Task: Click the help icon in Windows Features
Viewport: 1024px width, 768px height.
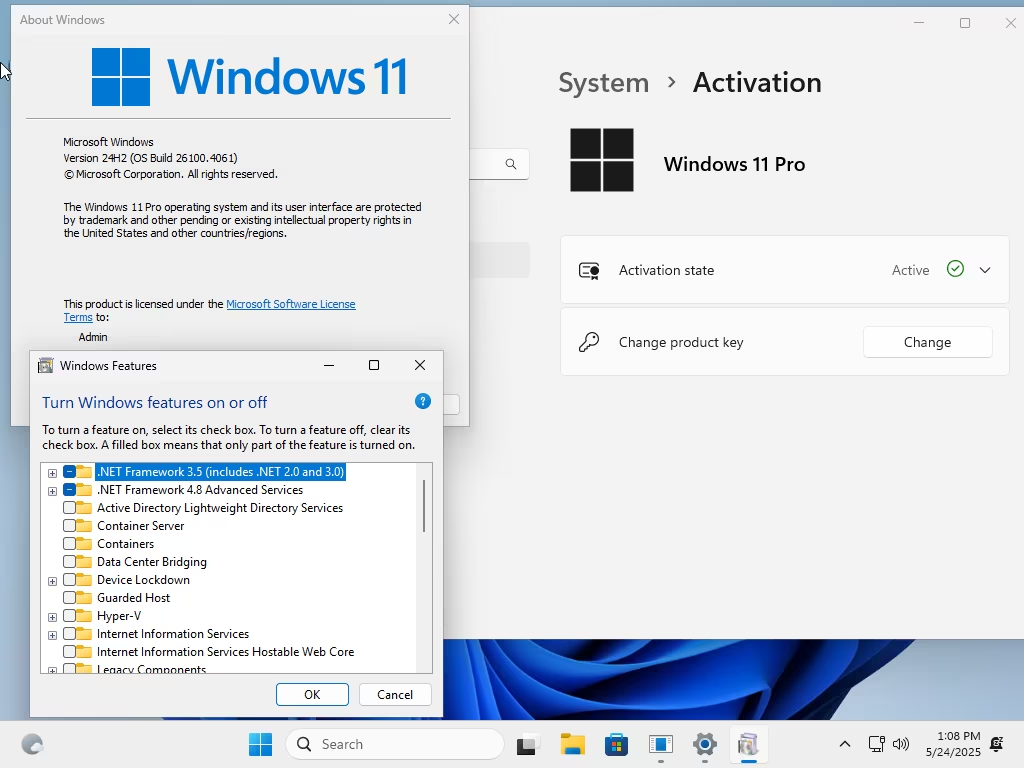Action: point(423,402)
